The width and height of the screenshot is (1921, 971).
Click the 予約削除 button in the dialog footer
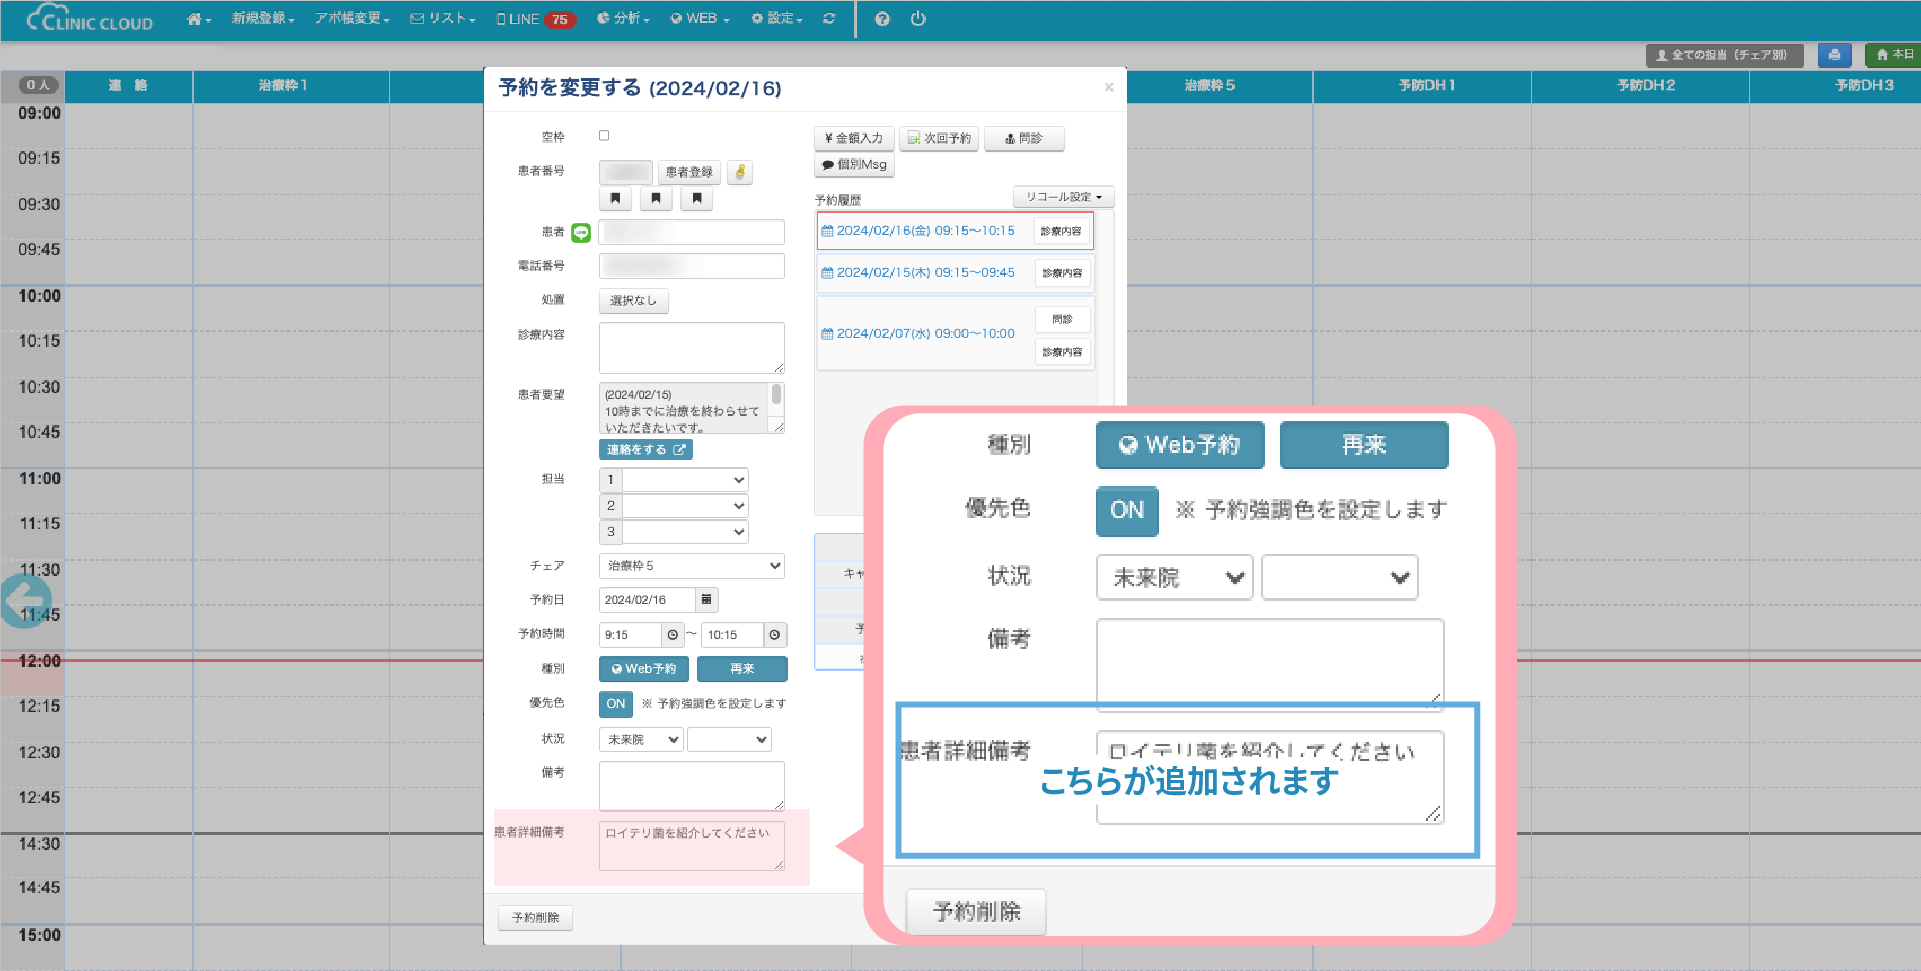535,918
